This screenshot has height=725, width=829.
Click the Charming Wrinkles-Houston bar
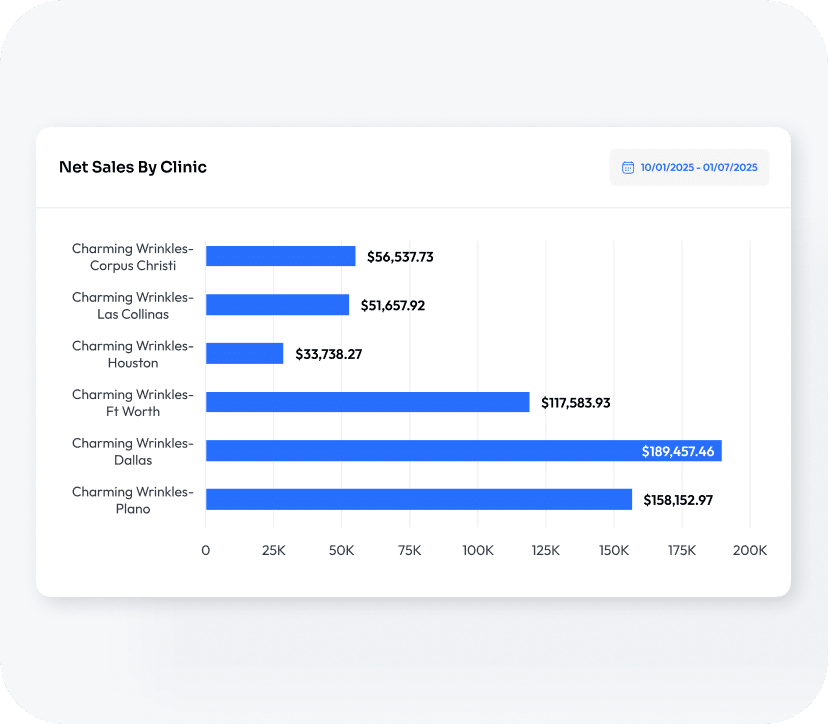pos(244,353)
